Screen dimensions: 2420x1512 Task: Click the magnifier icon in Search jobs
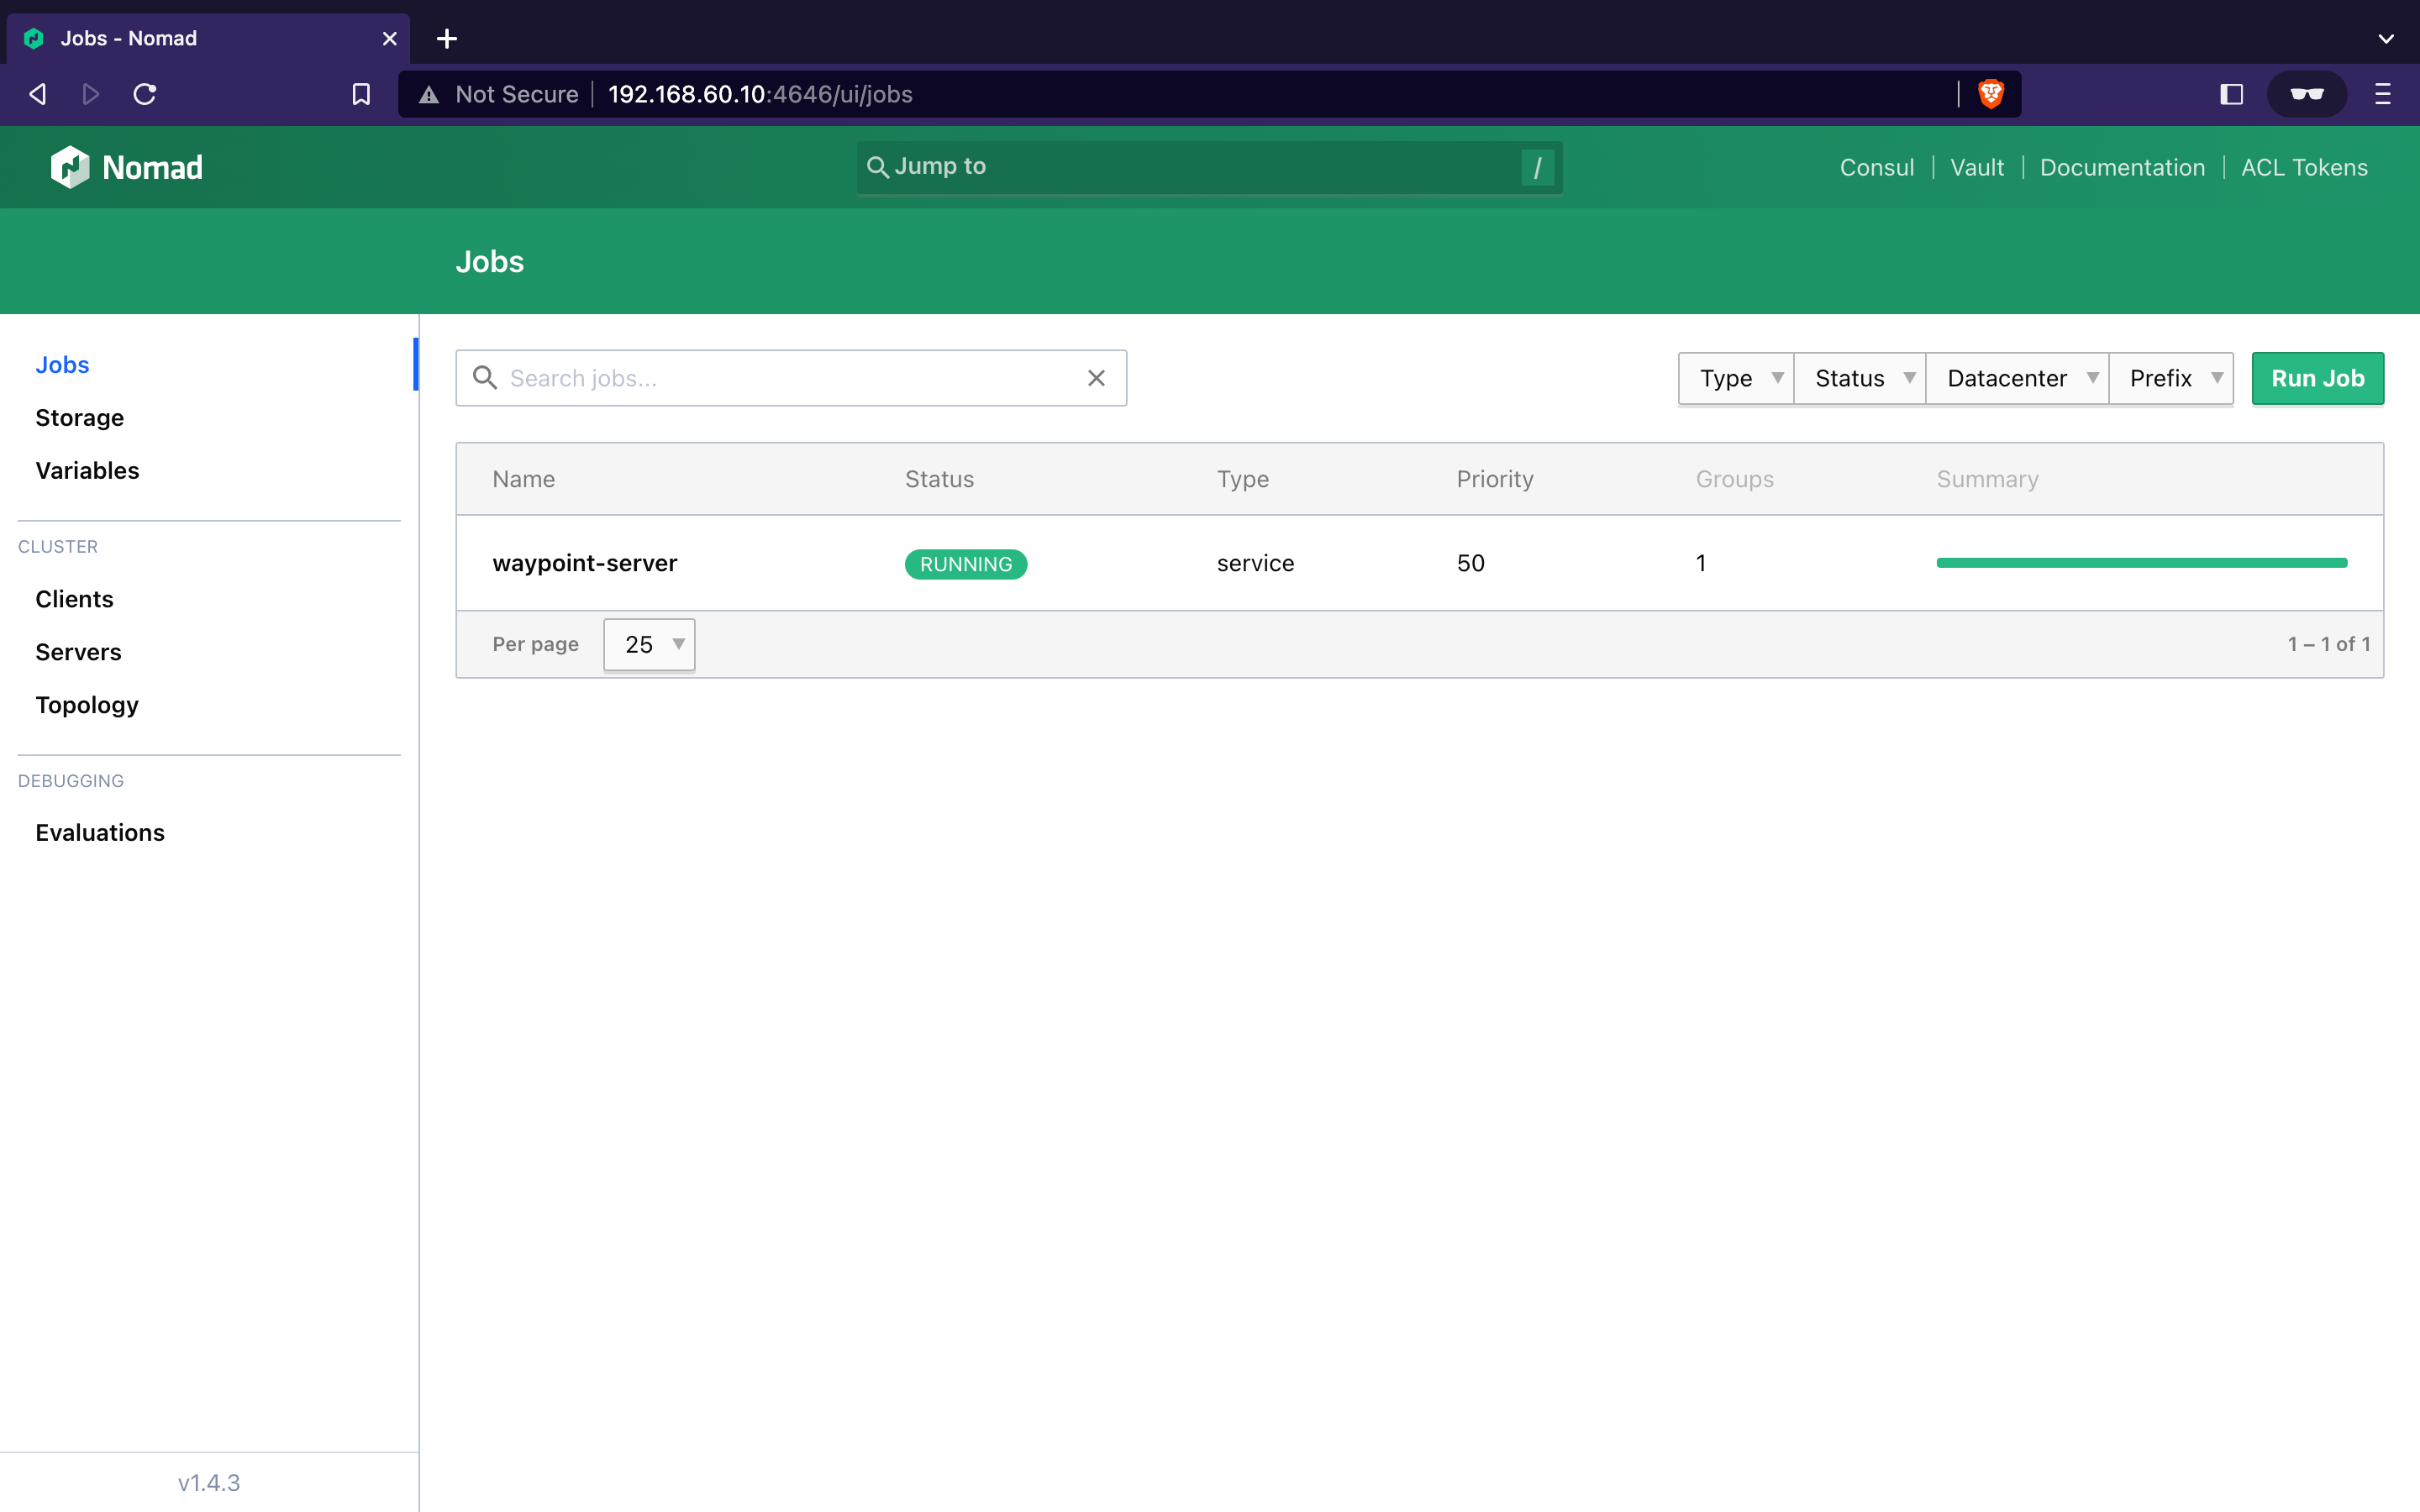[485, 377]
